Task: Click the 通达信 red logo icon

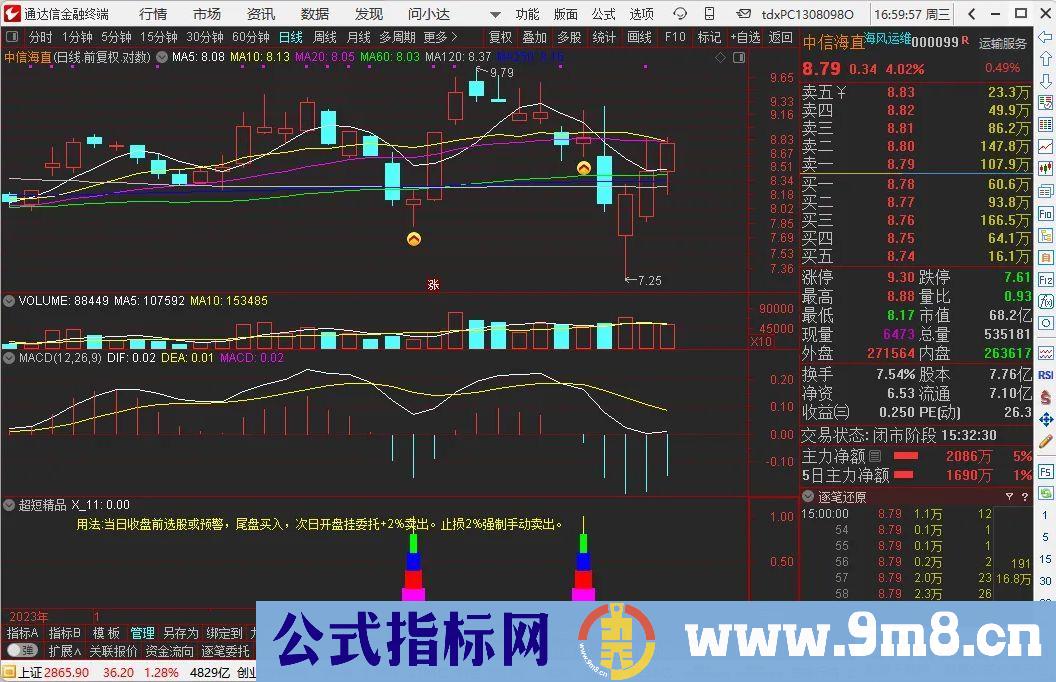Action: (12, 13)
